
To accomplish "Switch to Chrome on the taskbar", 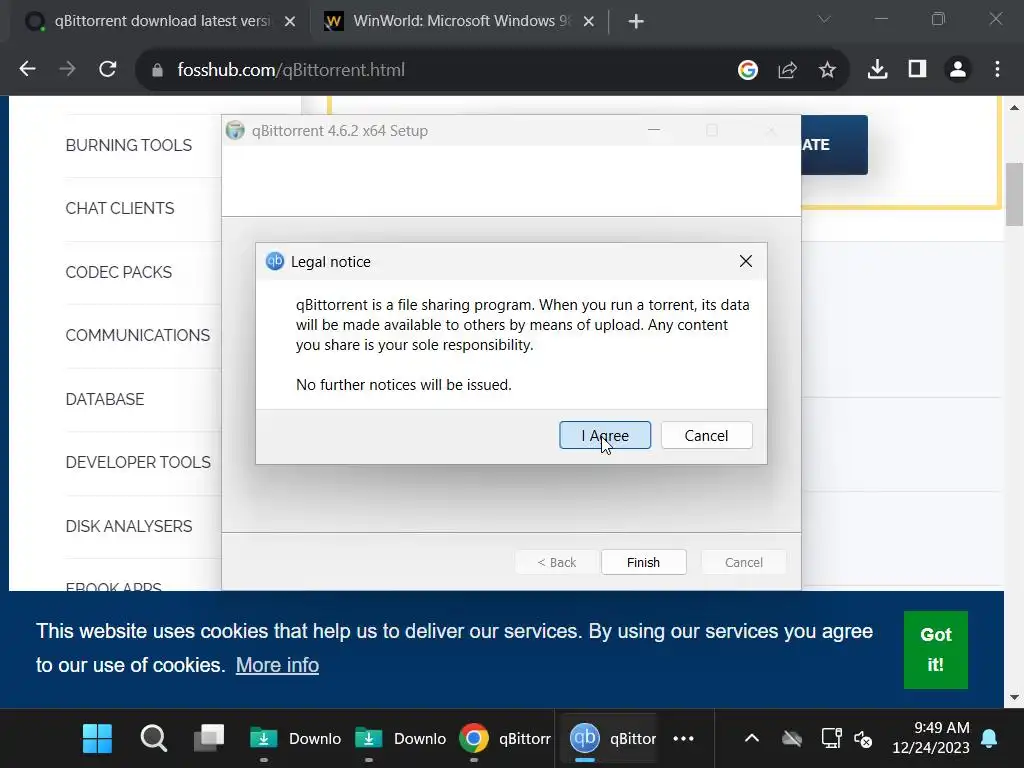I will tap(504, 739).
